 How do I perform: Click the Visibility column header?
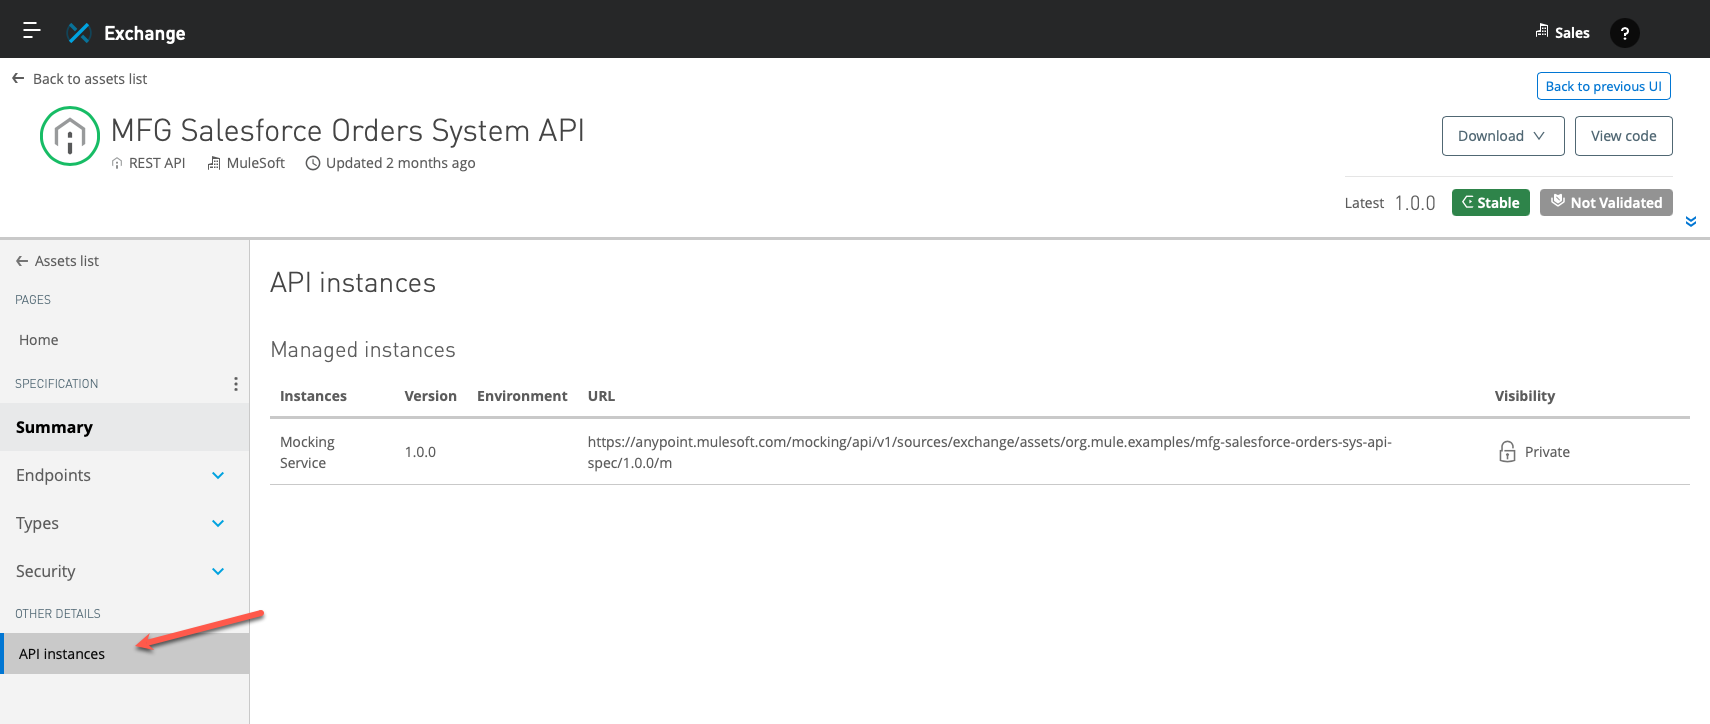tap(1524, 396)
